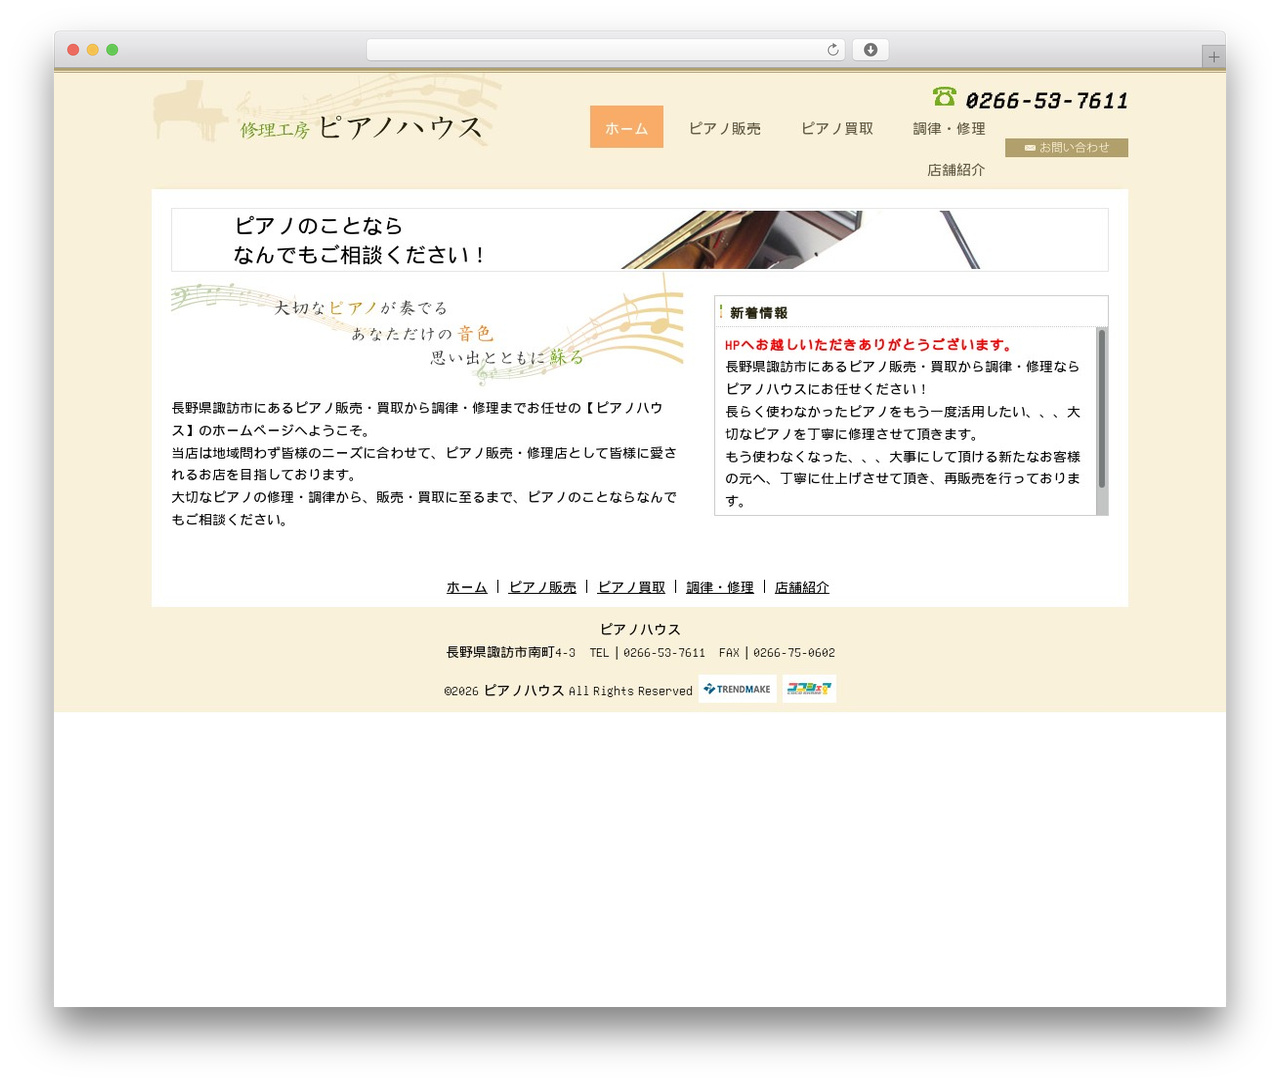This screenshot has width=1280, height=1084.
Task: Click the 新着情報 heading
Action: 758,313
